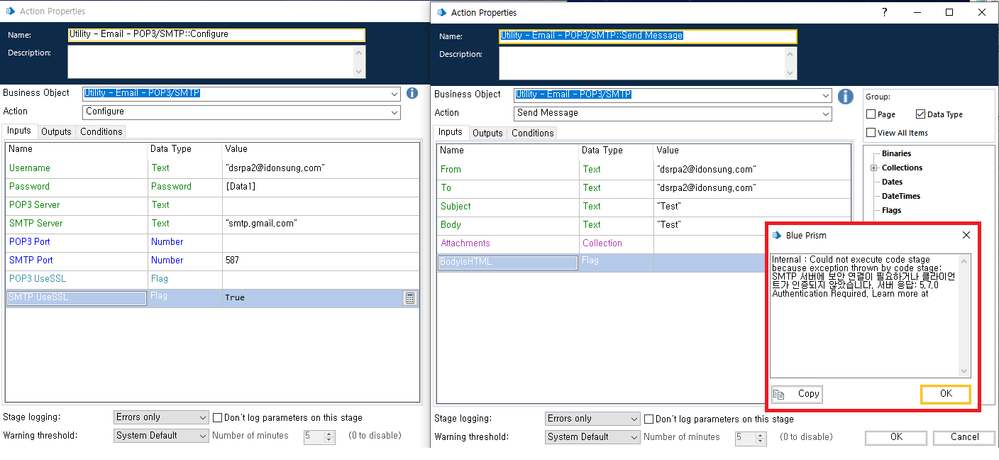
Task: Open the Stage logging dropdown in the Send Message window
Action: click(x=592, y=419)
